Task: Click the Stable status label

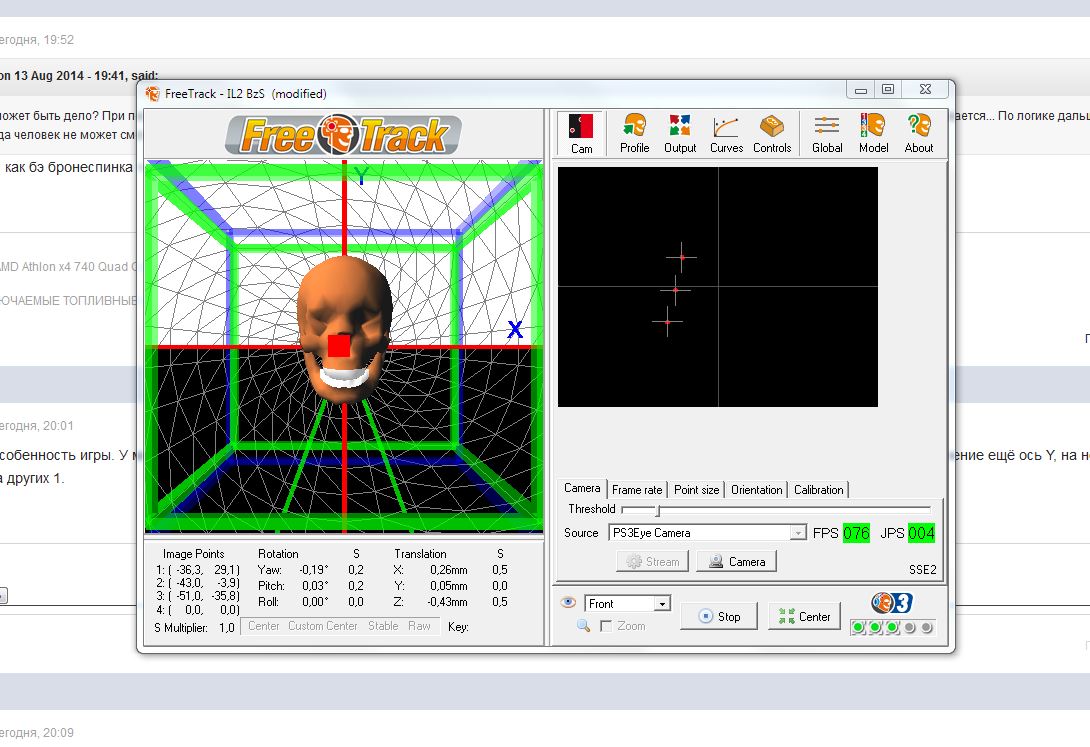Action: click(x=383, y=626)
